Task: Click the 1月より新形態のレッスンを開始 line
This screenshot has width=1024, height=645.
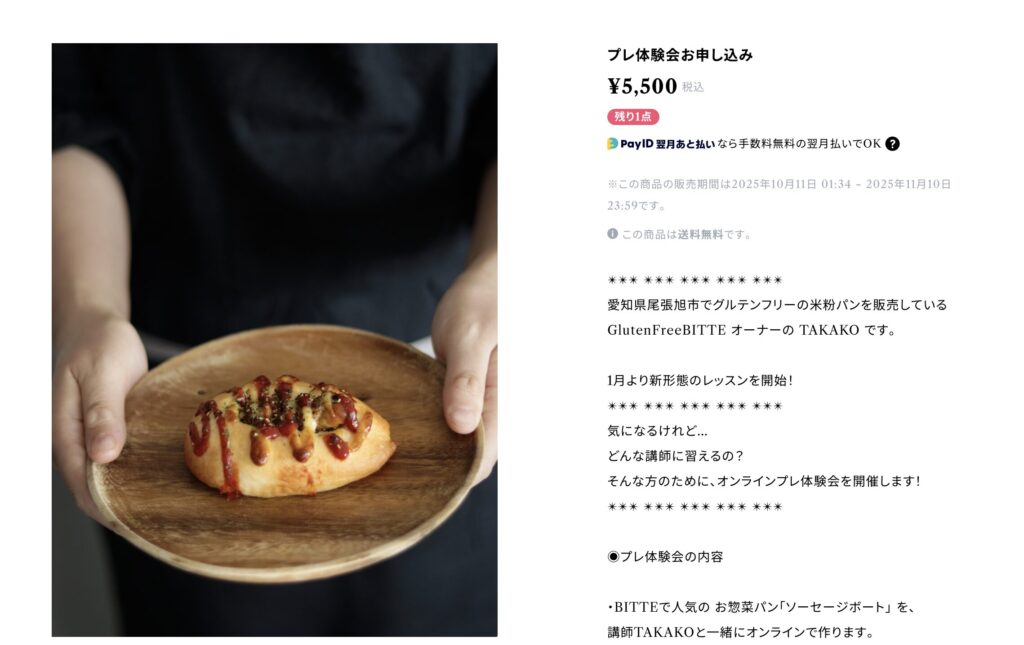Action: coord(700,381)
